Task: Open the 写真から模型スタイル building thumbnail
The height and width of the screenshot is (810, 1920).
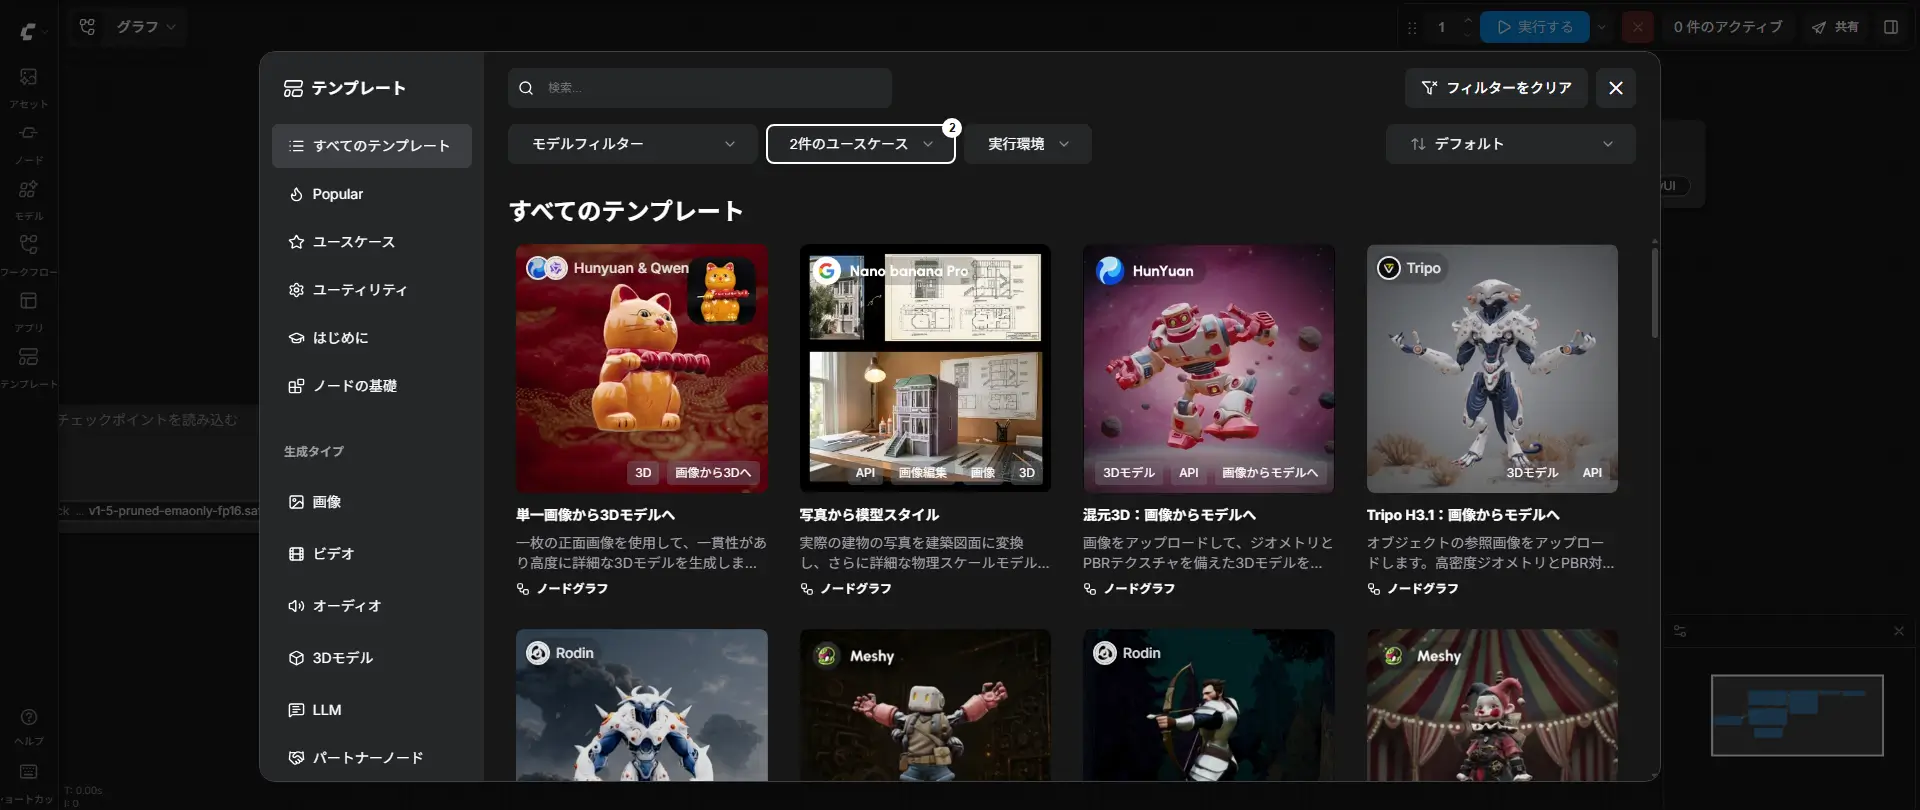Action: coord(925,369)
